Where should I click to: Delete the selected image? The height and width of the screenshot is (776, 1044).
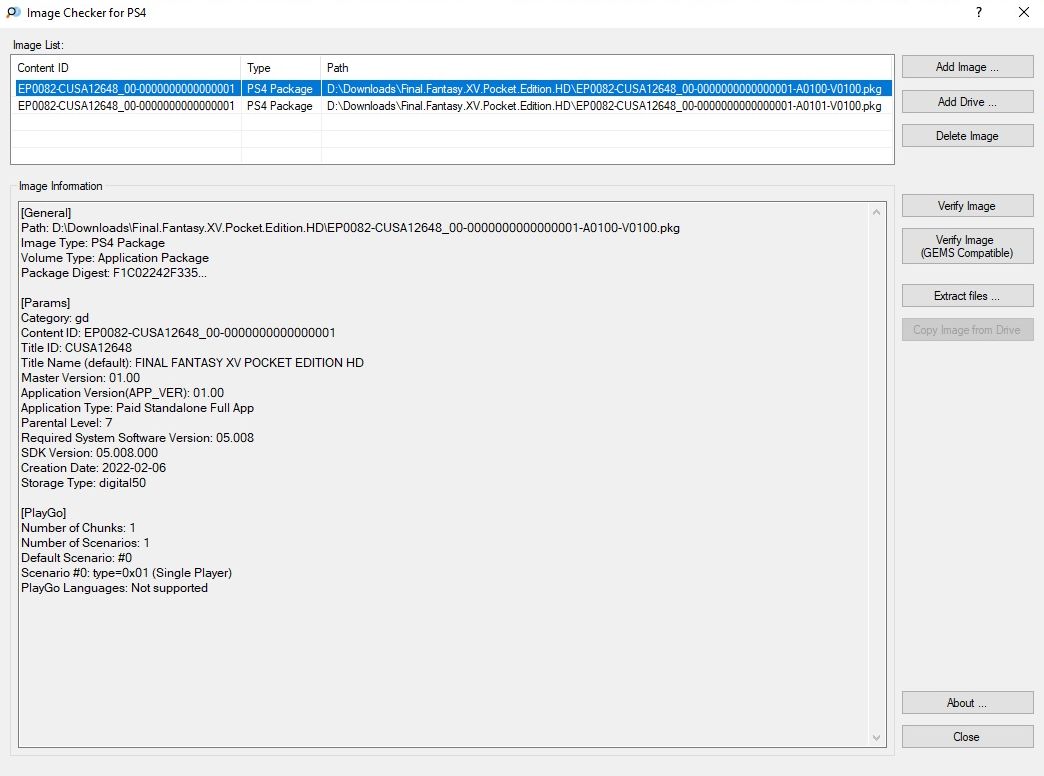(967, 136)
